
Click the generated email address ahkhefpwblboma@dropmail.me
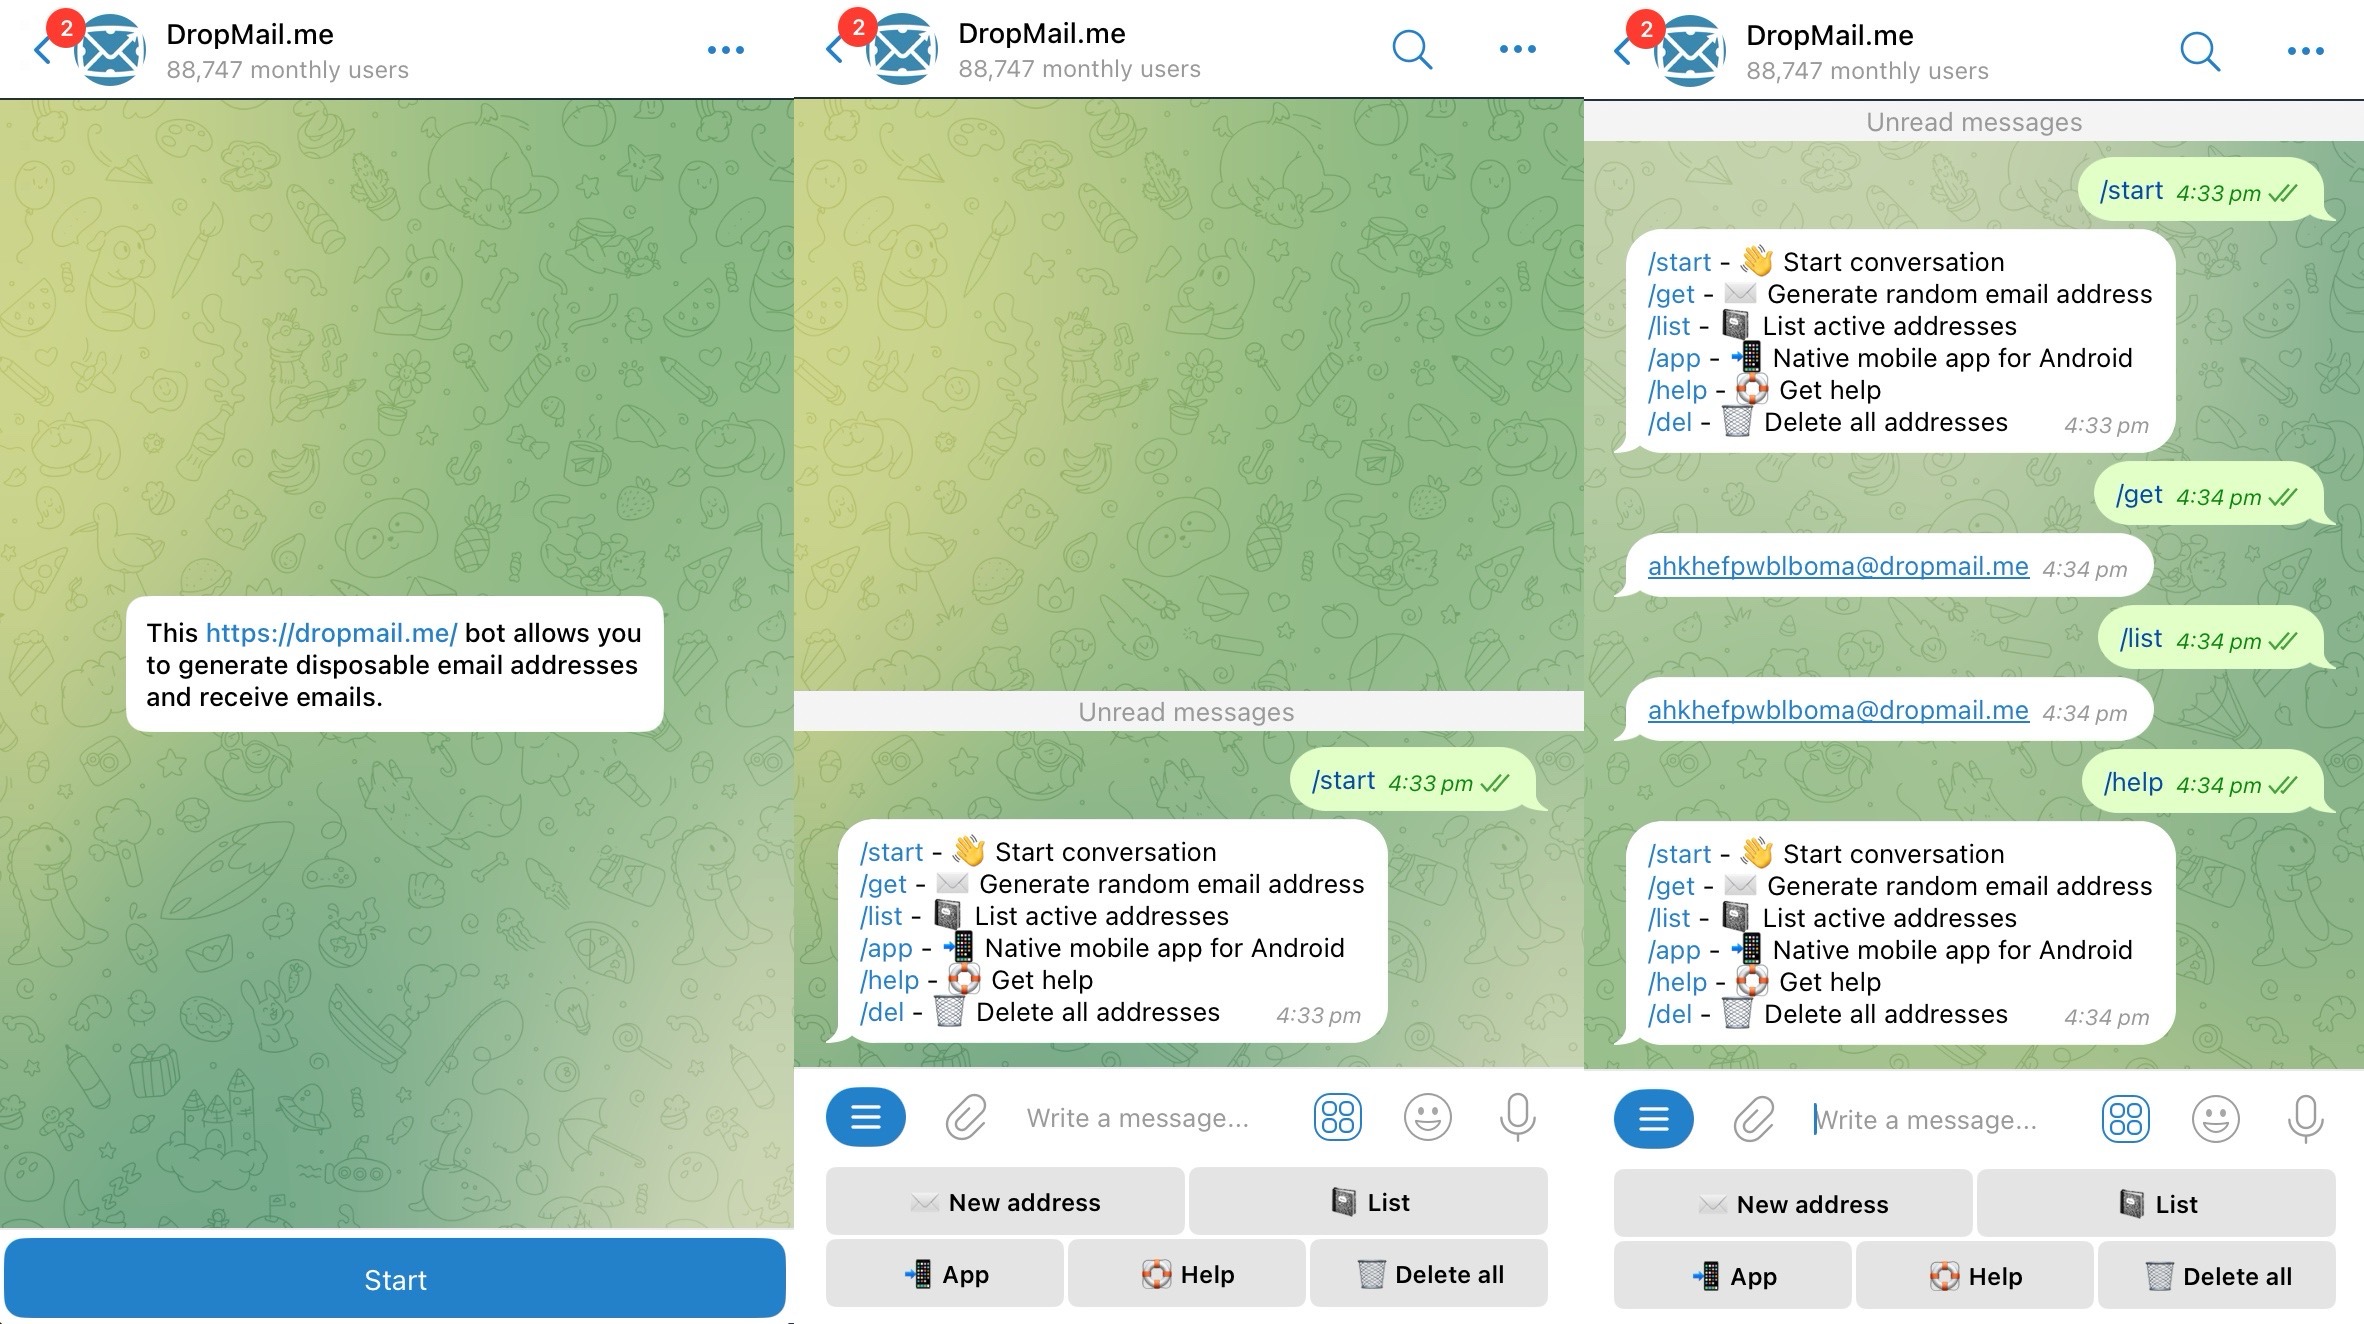(x=1835, y=565)
